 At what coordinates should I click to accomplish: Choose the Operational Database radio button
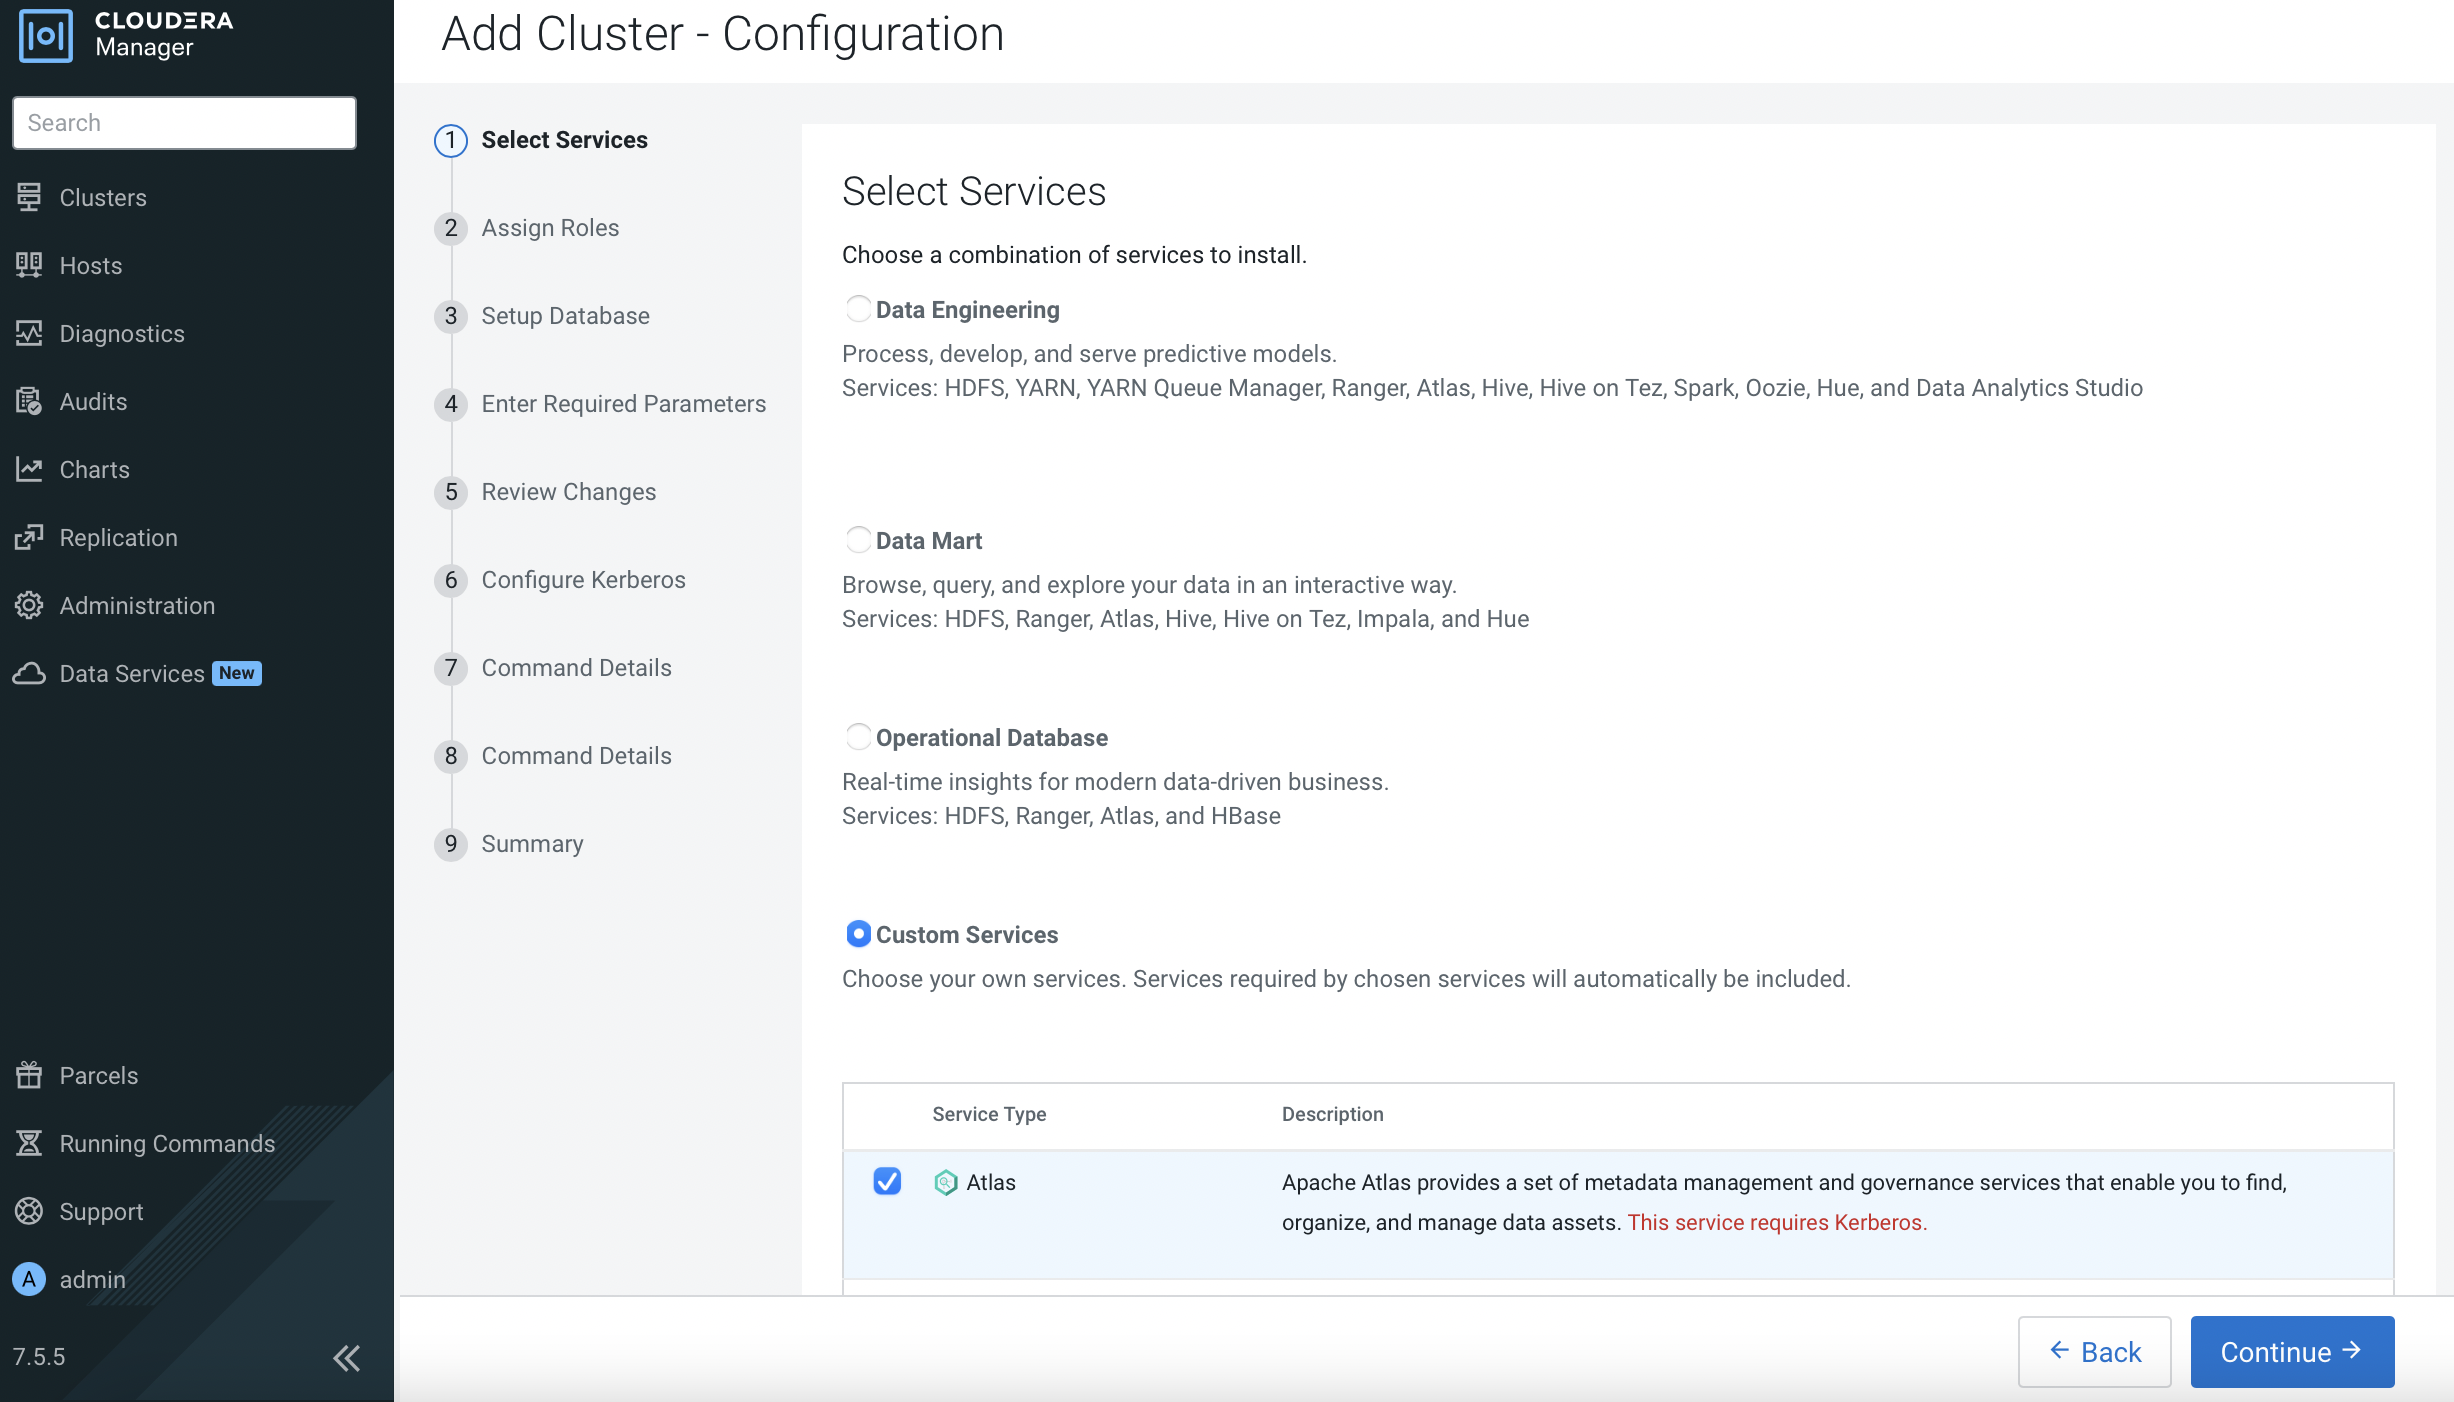pyautogui.click(x=858, y=737)
